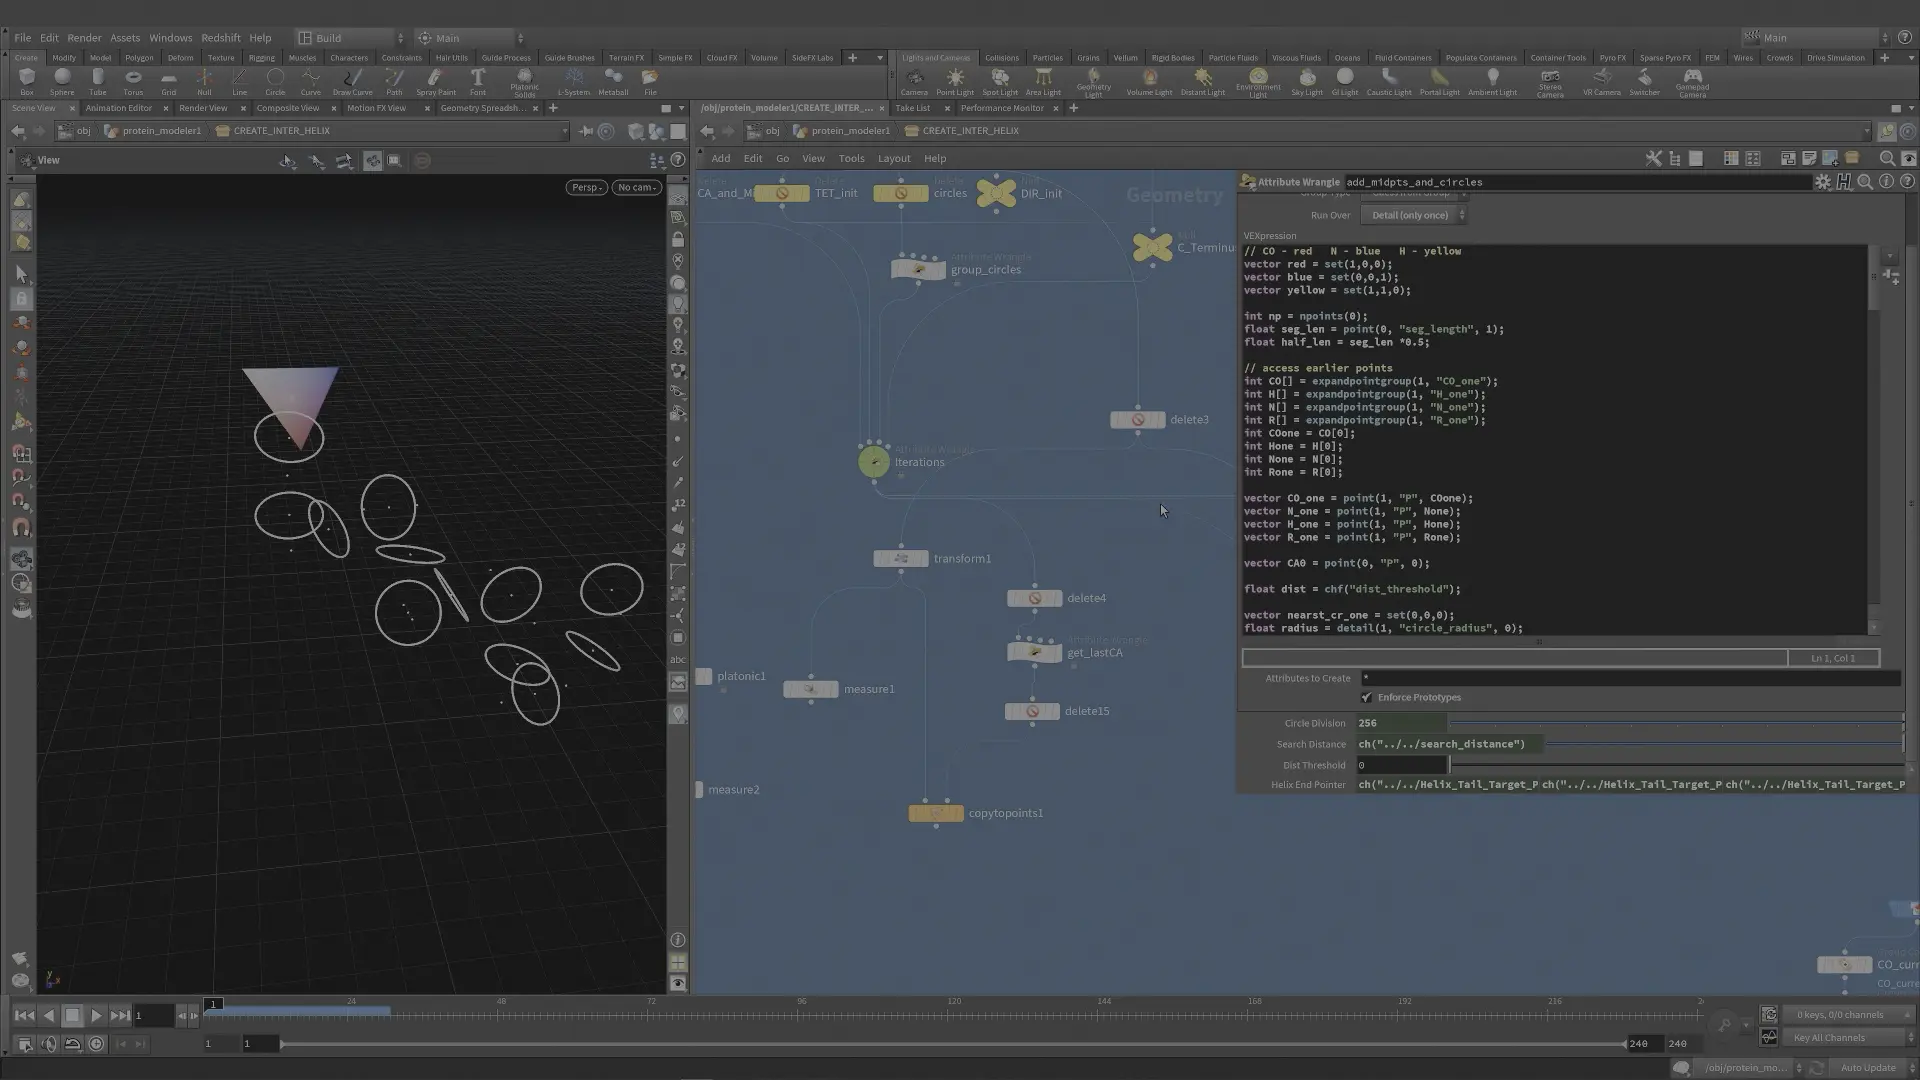Select the copytopoints1 node
1920x1080 pixels.
[936, 813]
